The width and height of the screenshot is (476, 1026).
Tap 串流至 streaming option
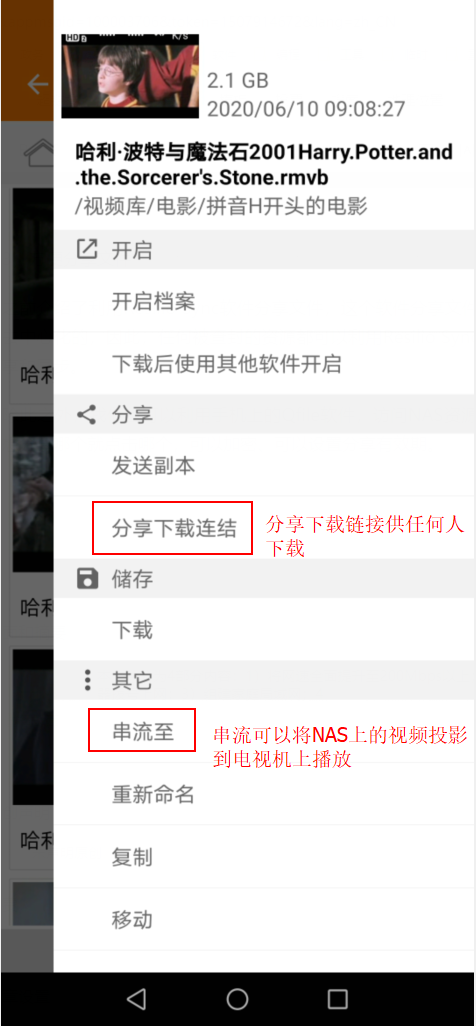[142, 730]
